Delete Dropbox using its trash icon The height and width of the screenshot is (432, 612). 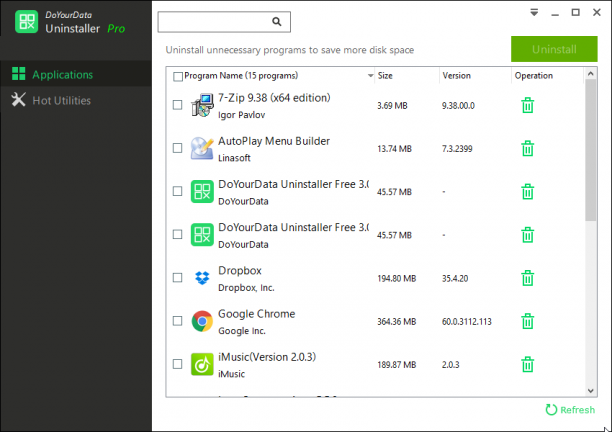(527, 278)
